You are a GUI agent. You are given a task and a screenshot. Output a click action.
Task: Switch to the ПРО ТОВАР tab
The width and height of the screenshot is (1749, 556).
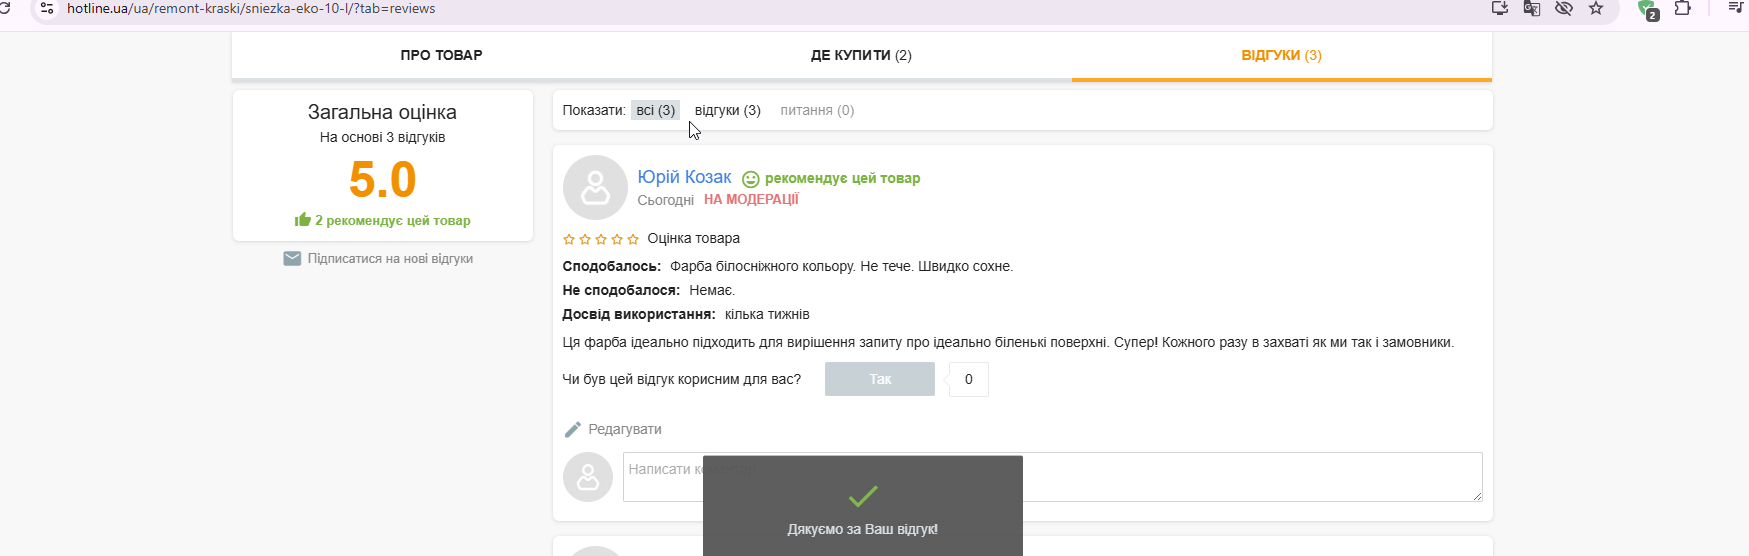[x=441, y=55]
